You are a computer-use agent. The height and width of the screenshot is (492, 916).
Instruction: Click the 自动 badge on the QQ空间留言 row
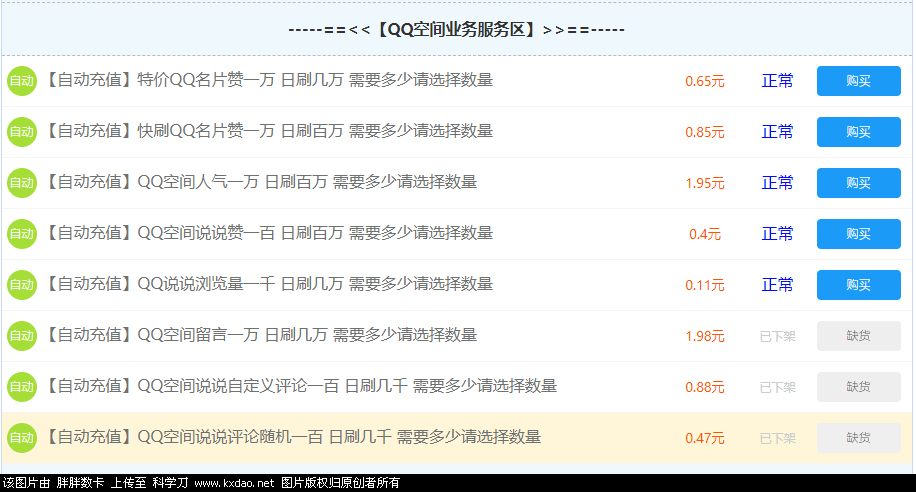click(x=22, y=335)
